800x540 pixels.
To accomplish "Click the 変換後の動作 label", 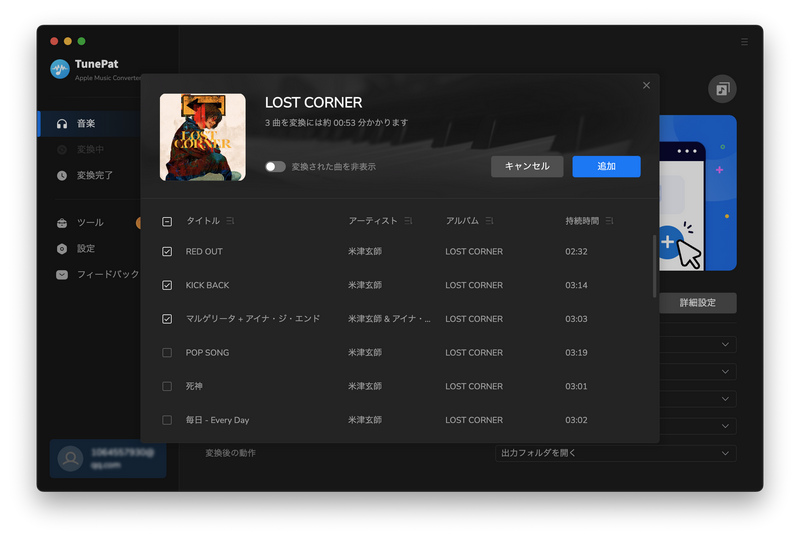I will pos(230,453).
